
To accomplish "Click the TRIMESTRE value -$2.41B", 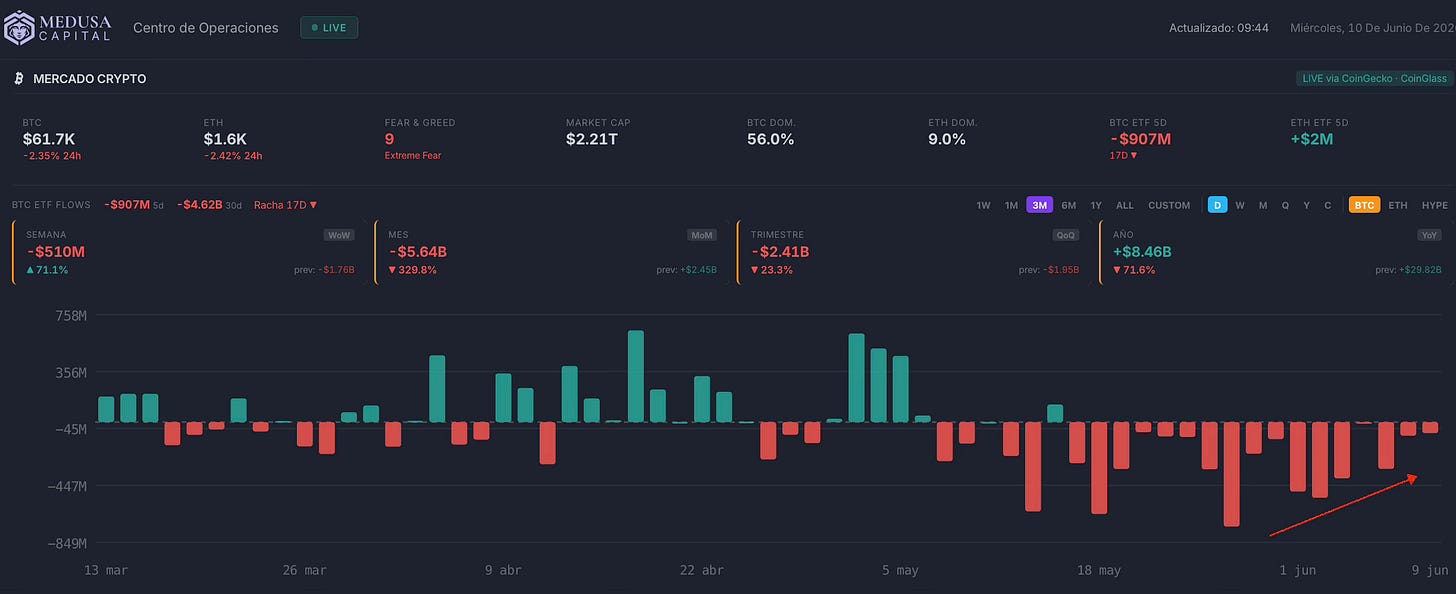I will (x=780, y=252).
